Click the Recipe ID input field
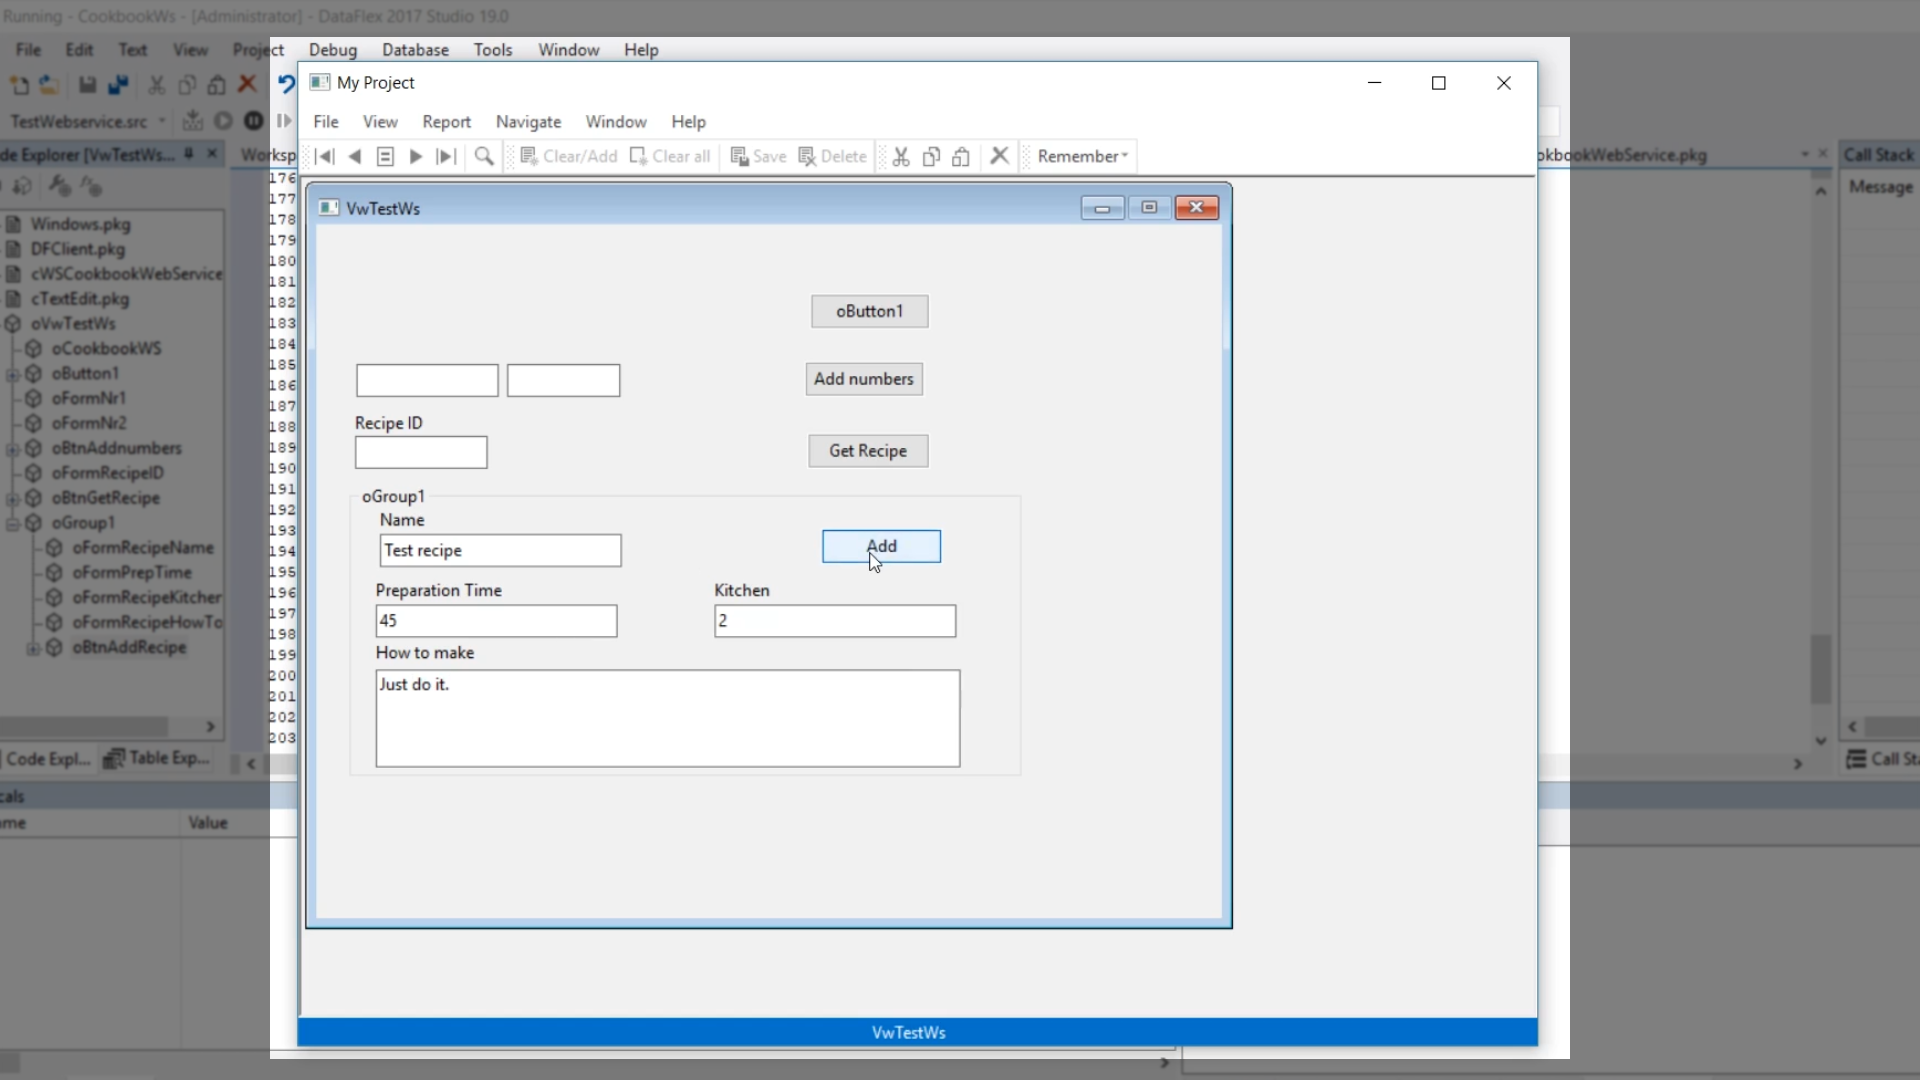 click(x=421, y=453)
